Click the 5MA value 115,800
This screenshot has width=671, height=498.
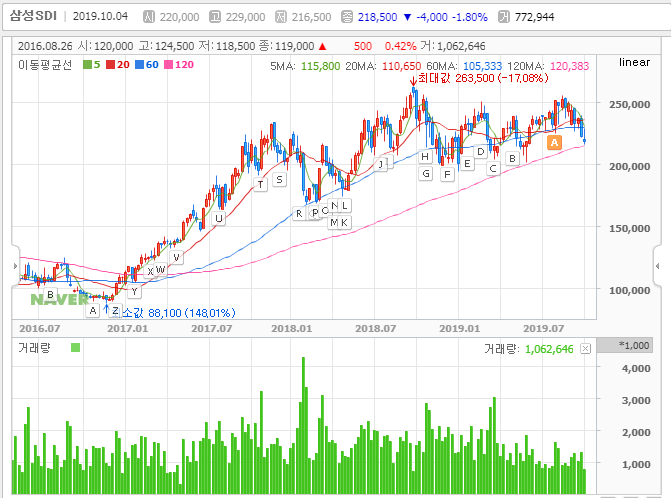321,66
